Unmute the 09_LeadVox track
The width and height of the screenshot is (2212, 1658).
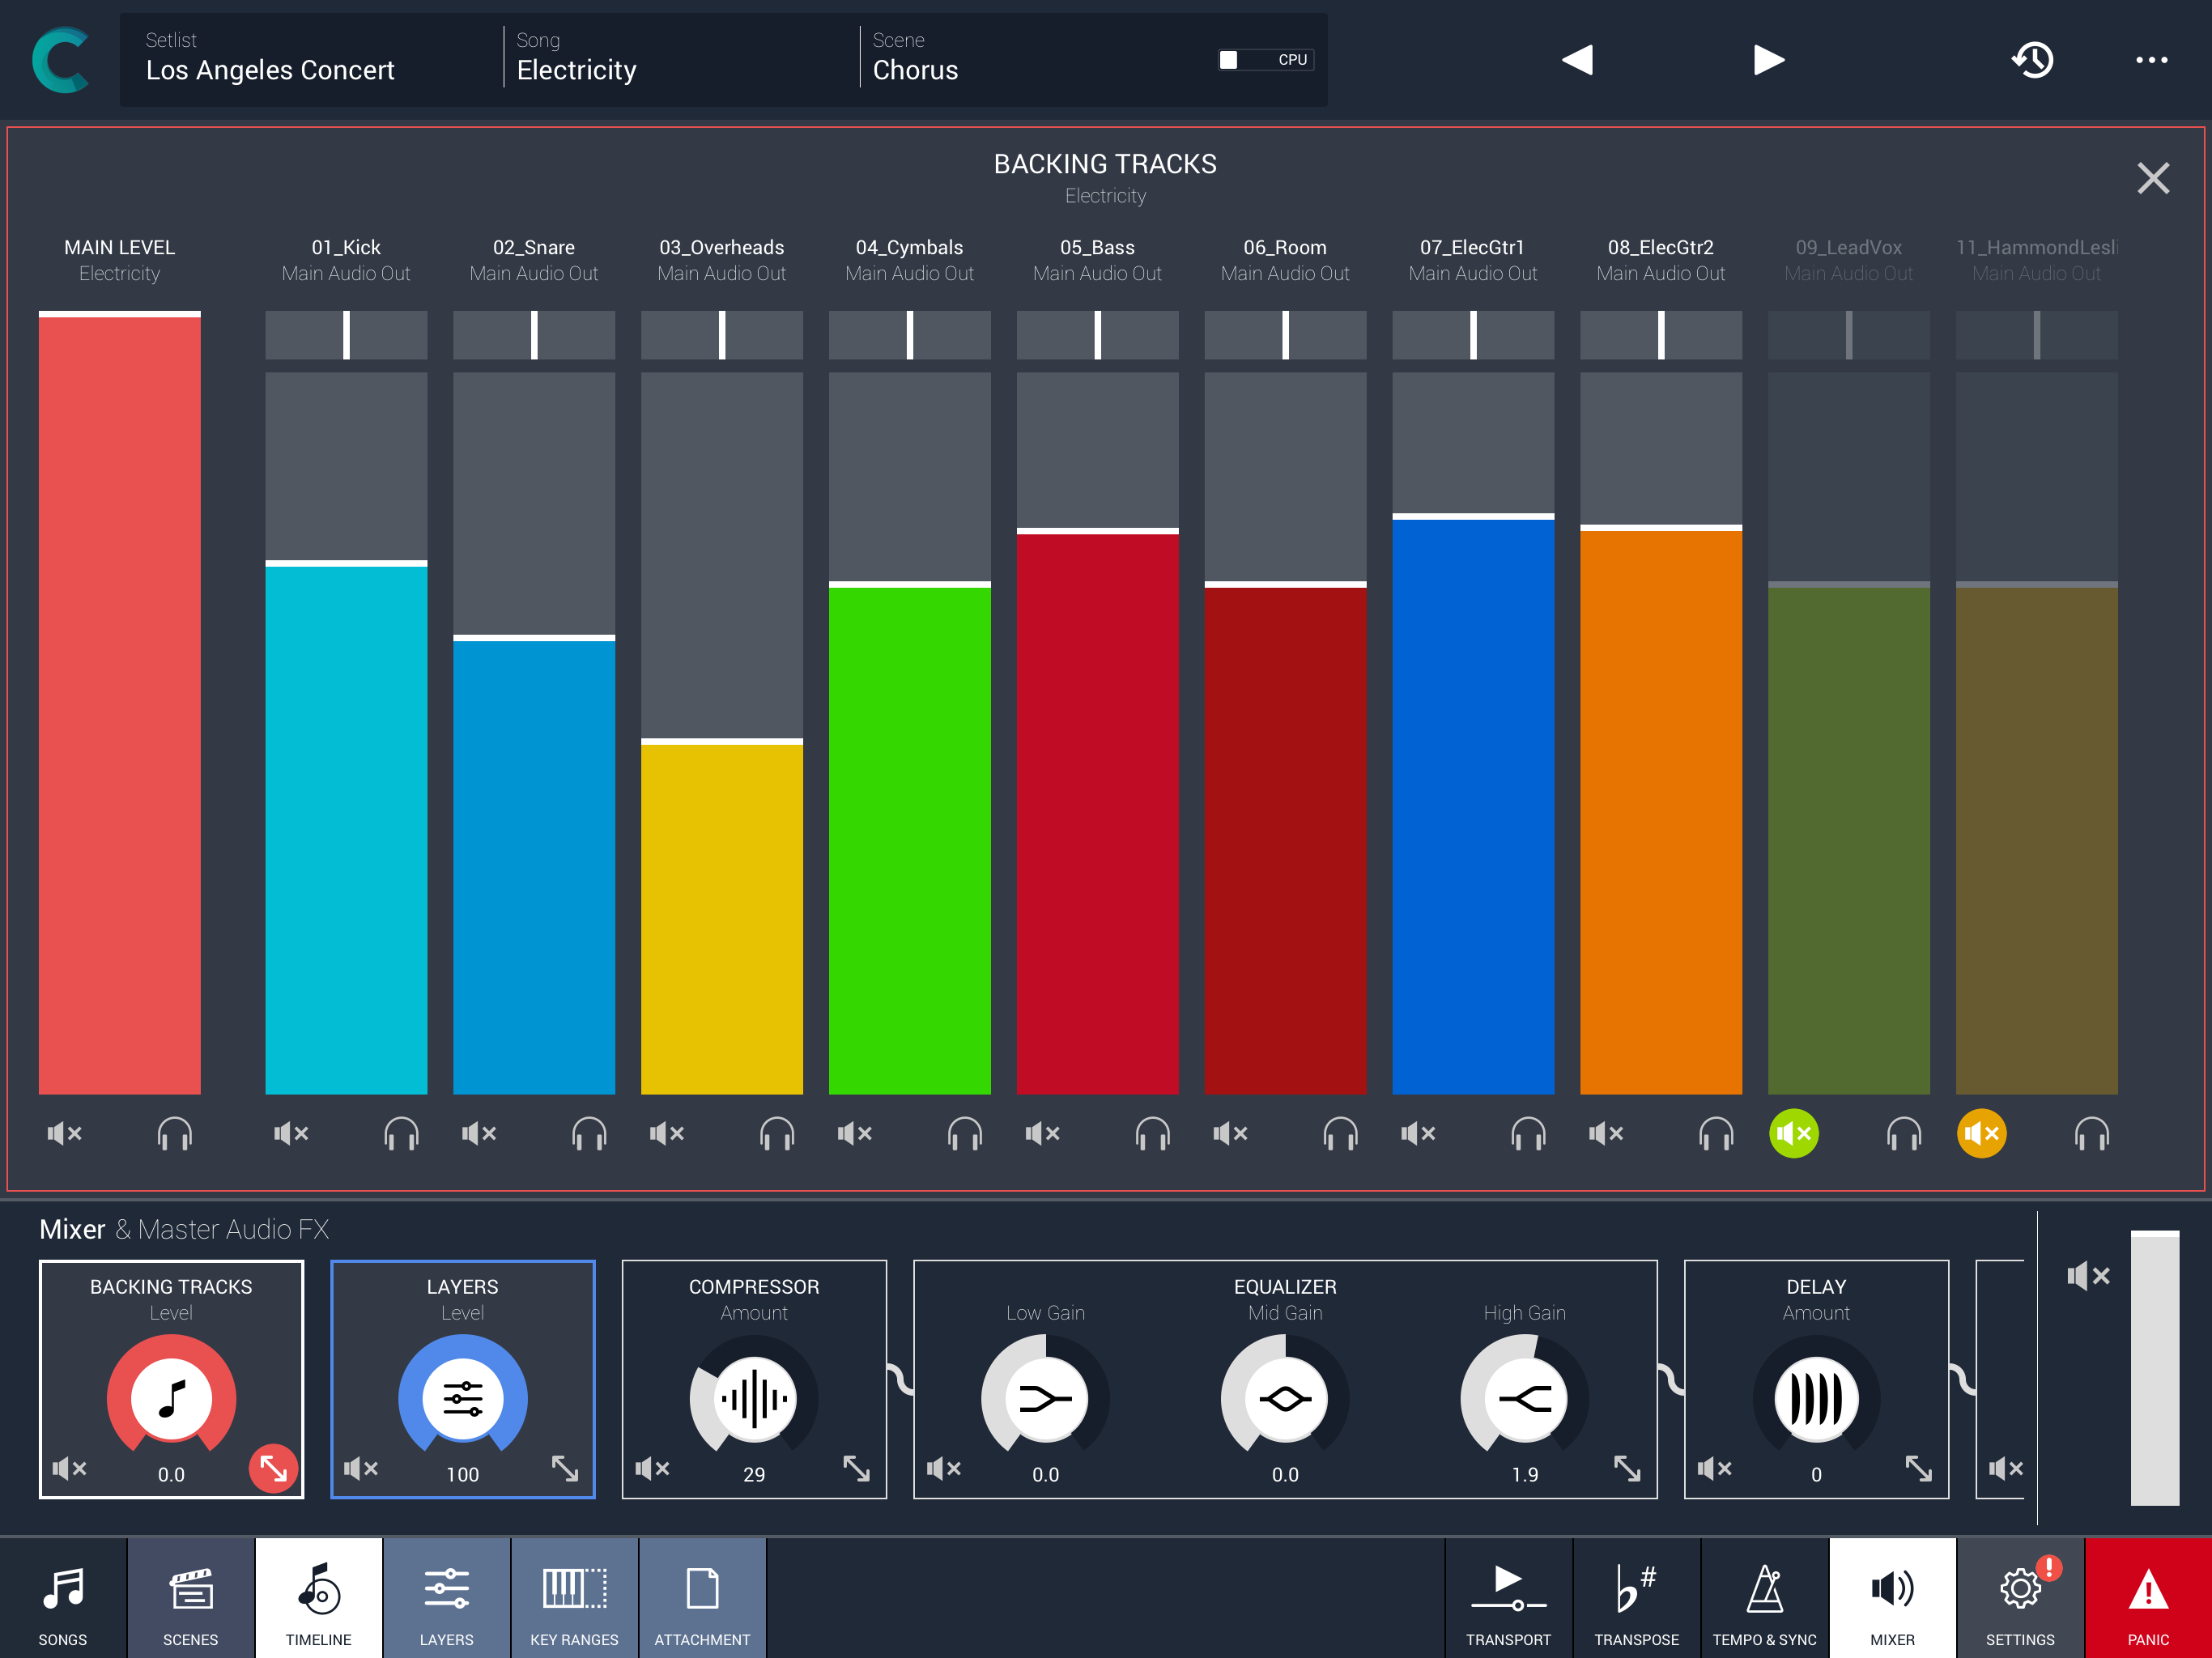point(1793,1133)
